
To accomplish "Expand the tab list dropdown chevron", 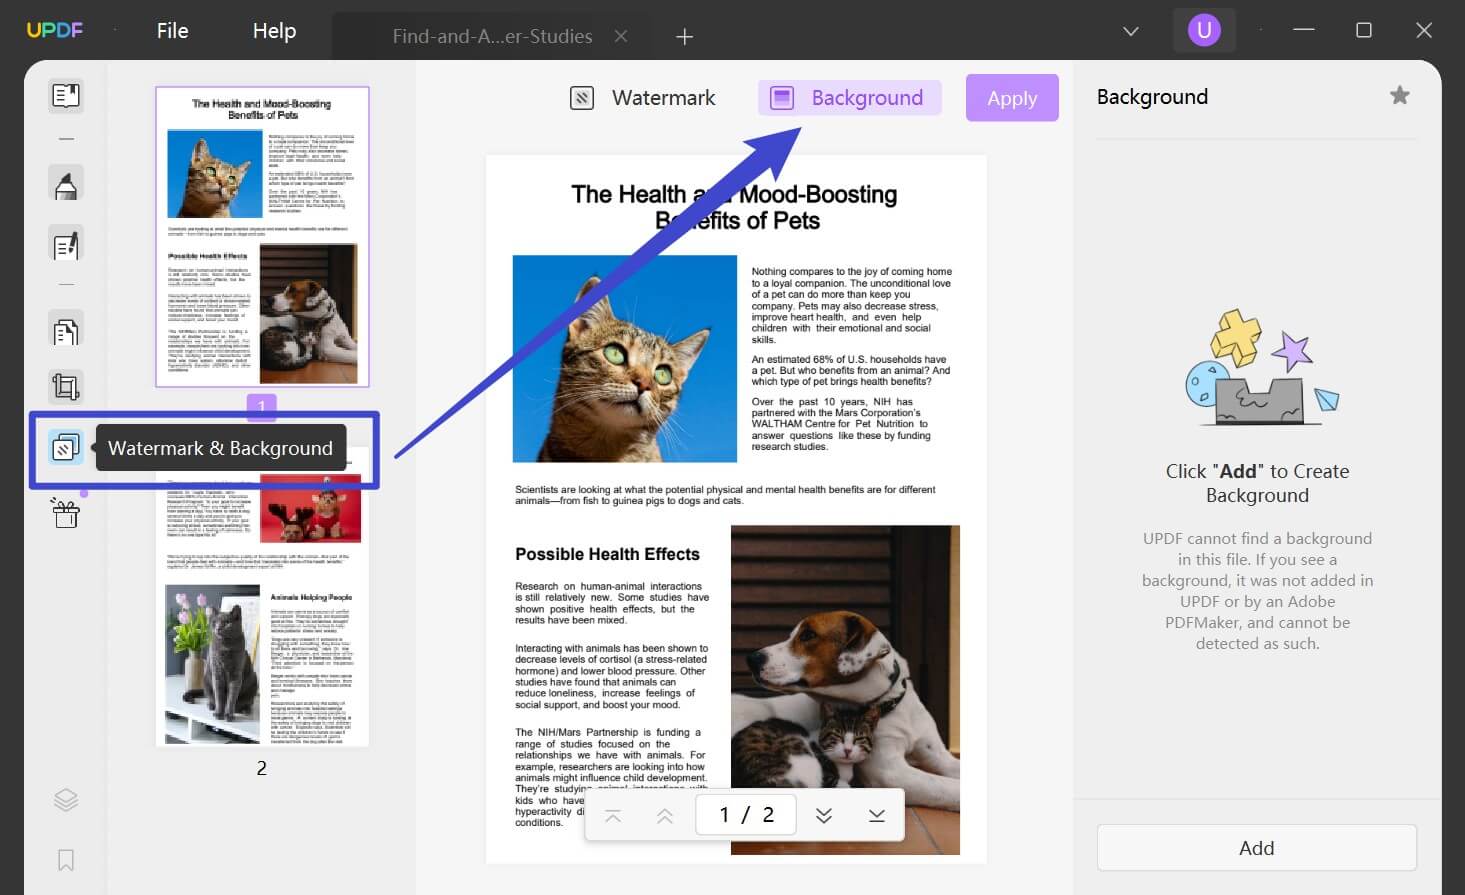I will (x=1131, y=31).
